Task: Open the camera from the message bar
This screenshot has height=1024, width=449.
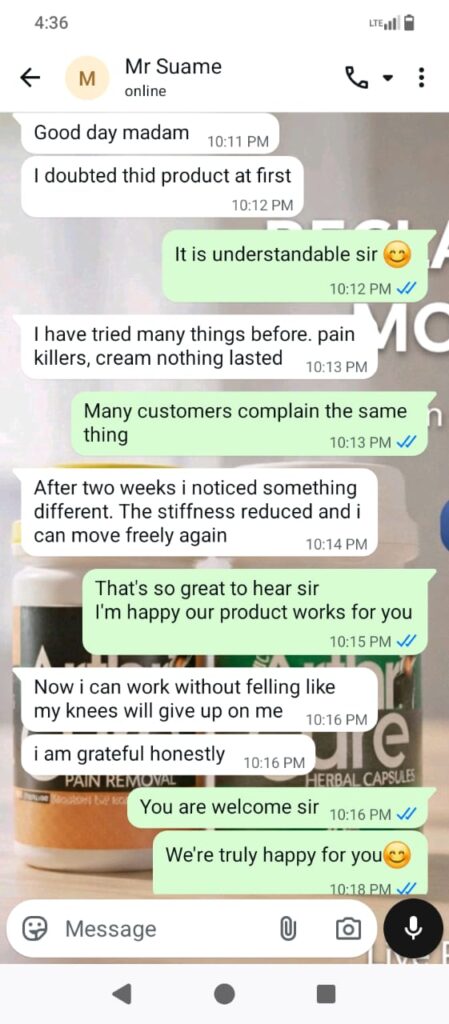Action: coord(348,928)
